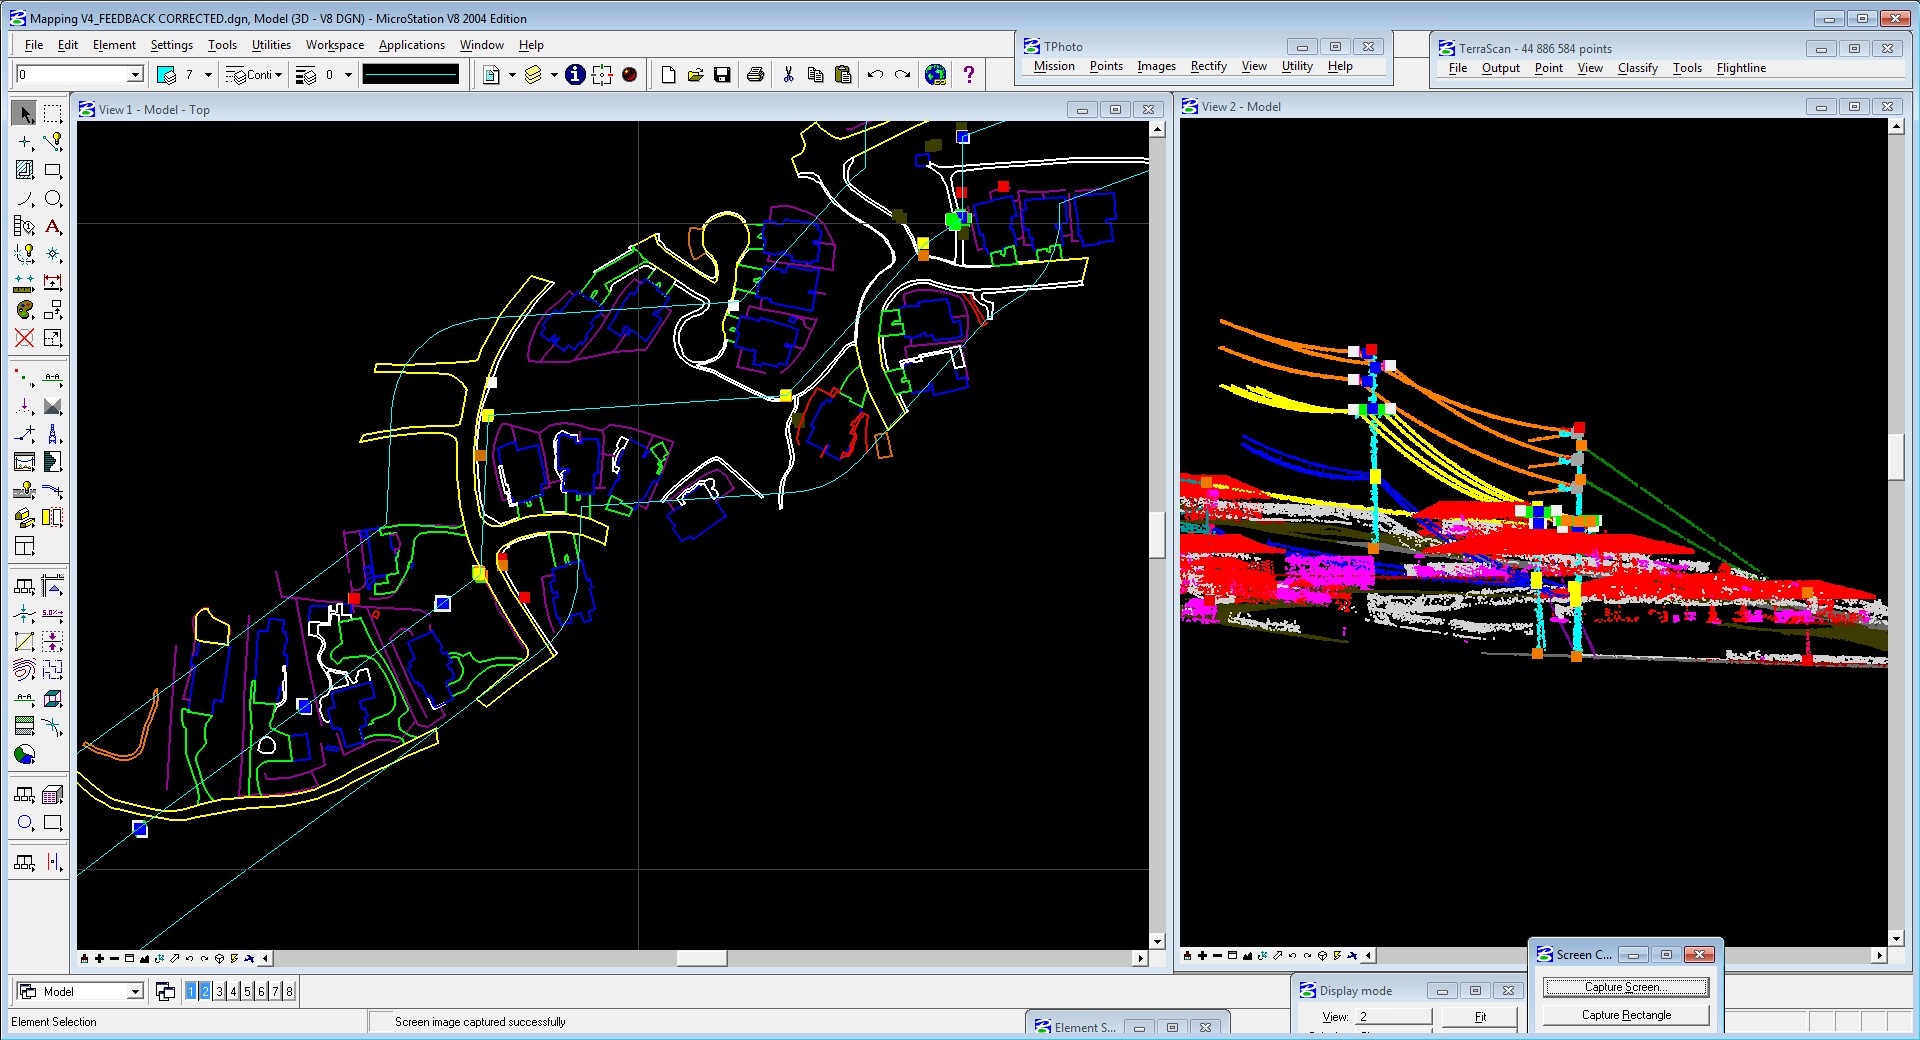Select the Place Fence tool

[x=53, y=114]
